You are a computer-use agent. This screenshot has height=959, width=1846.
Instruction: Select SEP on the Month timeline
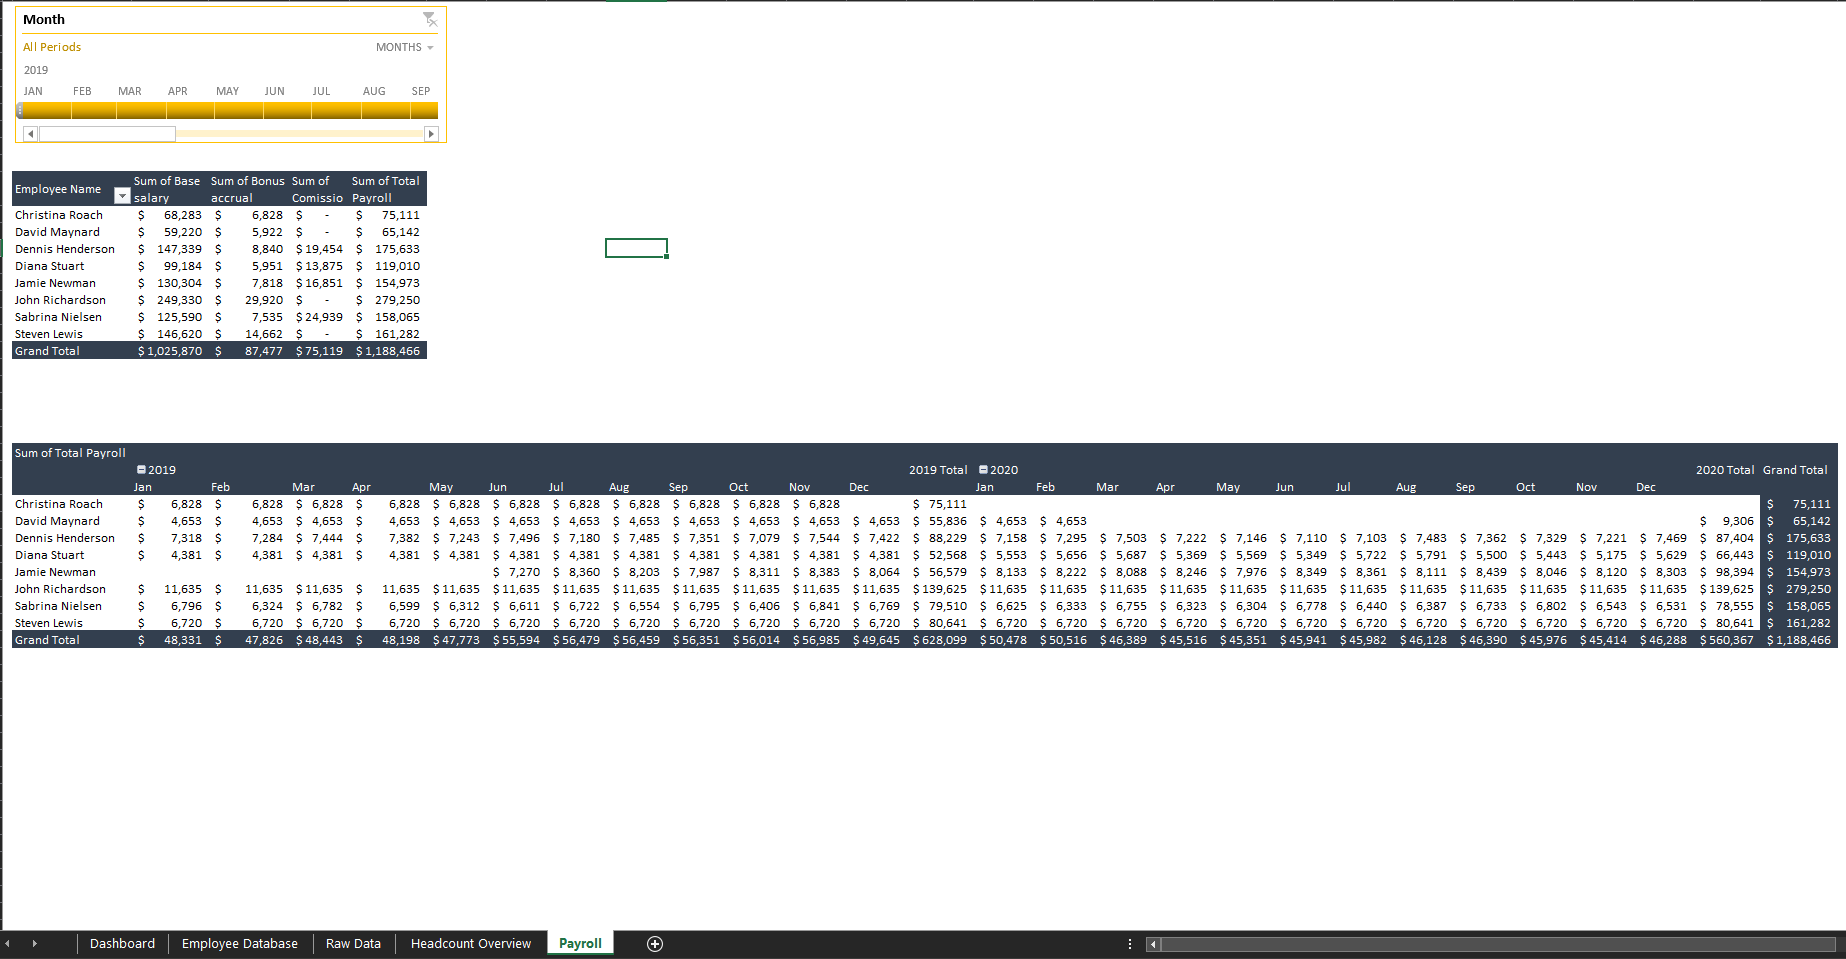420,110
